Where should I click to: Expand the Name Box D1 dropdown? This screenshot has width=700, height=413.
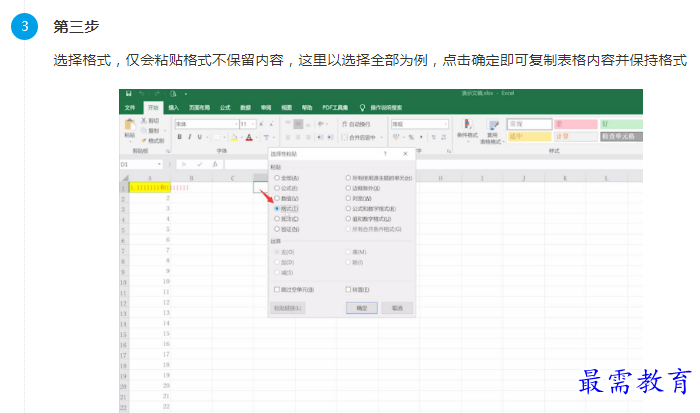pyautogui.click(x=159, y=164)
